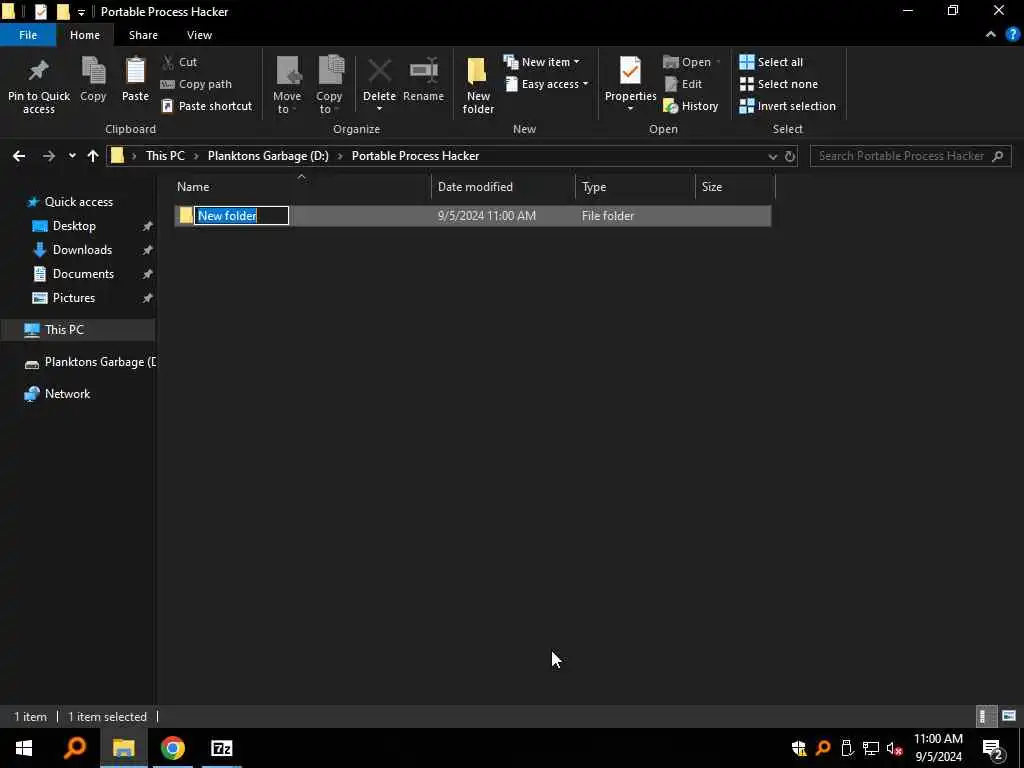Open the File menu tab
The height and width of the screenshot is (768, 1024).
(x=28, y=35)
